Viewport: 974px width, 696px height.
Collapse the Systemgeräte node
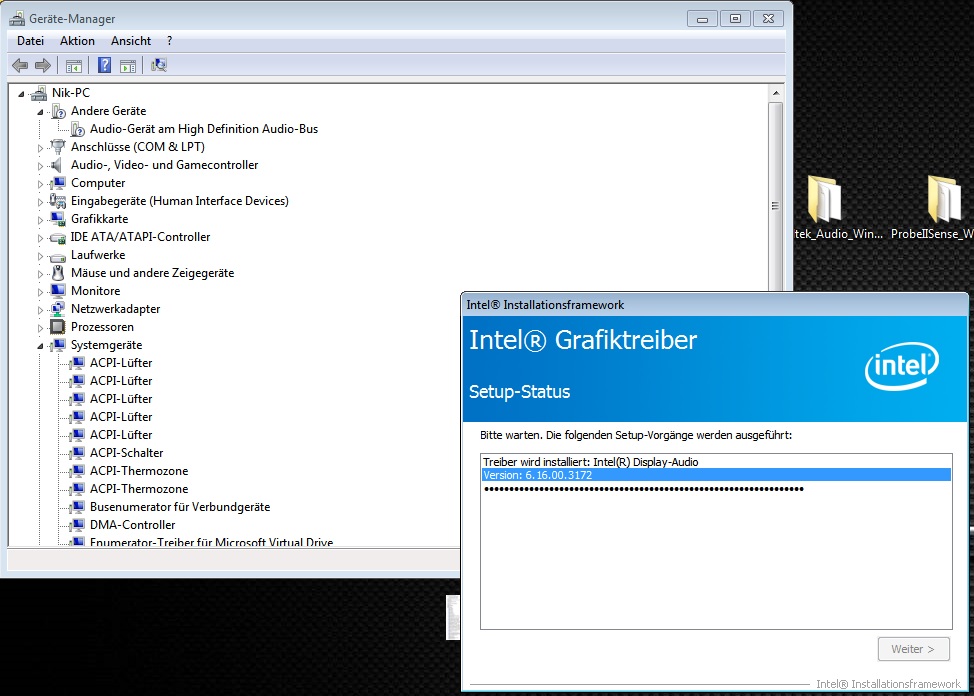pyautogui.click(x=40, y=346)
